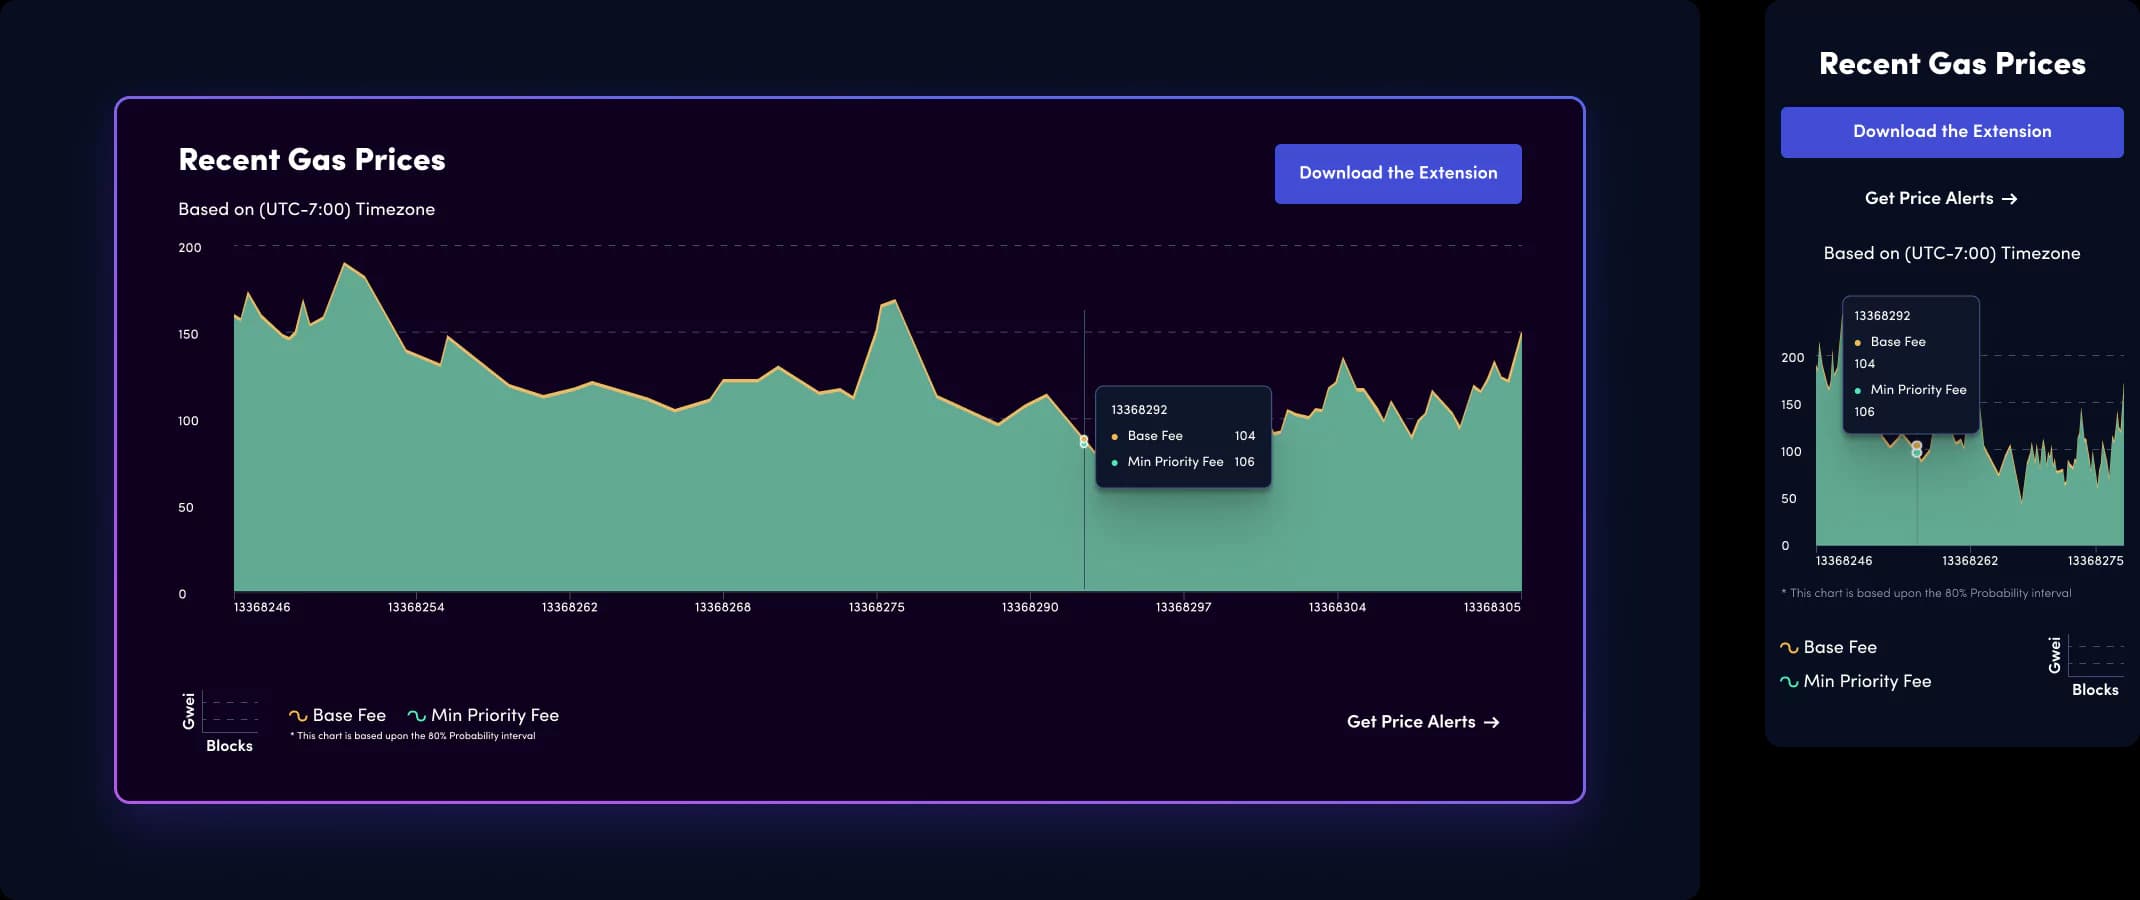Open Get Price Alerts link in desktop card

point(1423,722)
